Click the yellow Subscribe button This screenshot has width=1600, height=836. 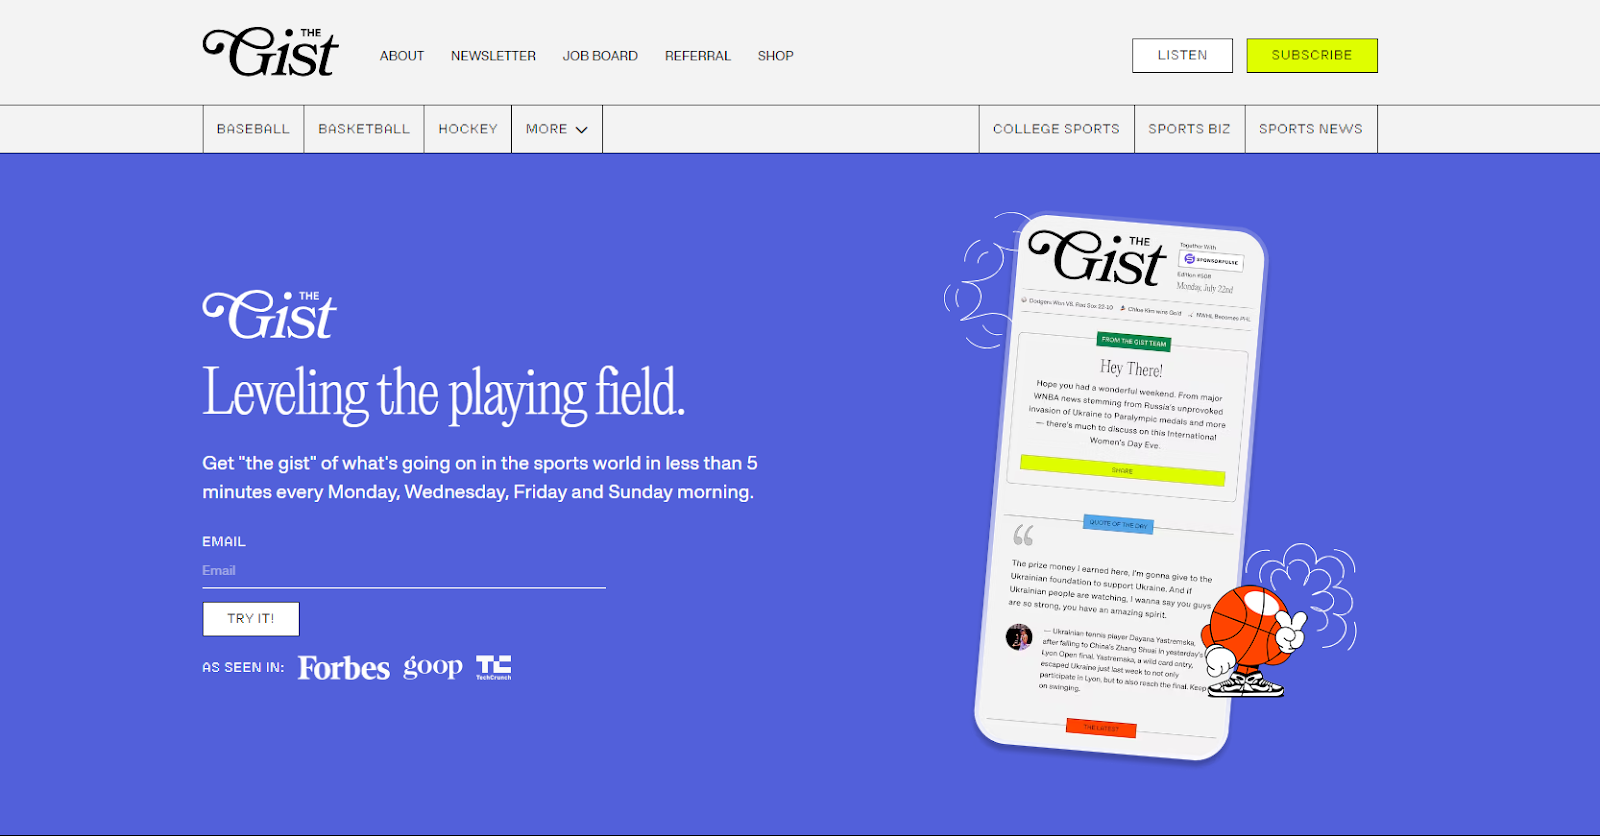pos(1312,55)
